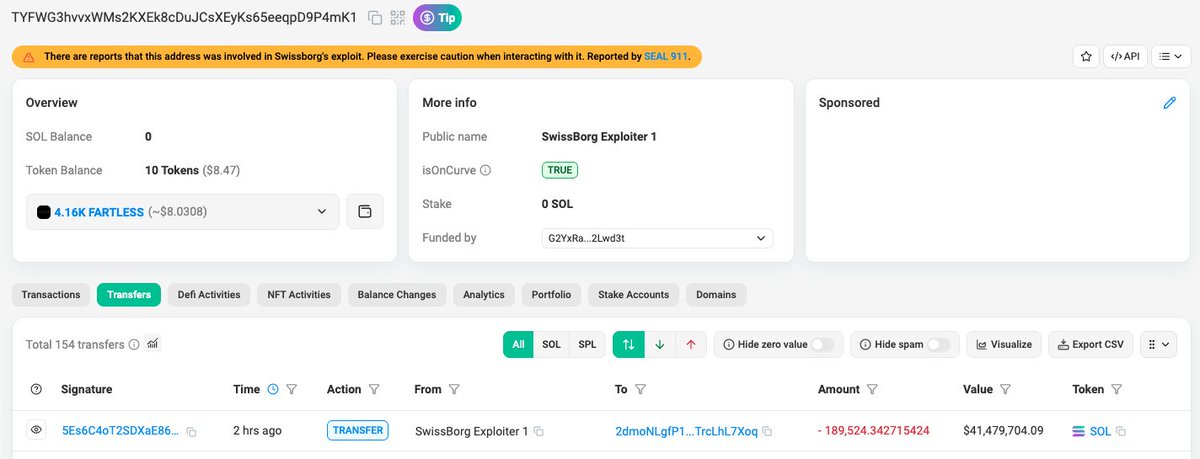Open recipient address 2dmoNLgfP1...TrcLhL7Xoq
The height and width of the screenshot is (459, 1200).
pos(687,431)
